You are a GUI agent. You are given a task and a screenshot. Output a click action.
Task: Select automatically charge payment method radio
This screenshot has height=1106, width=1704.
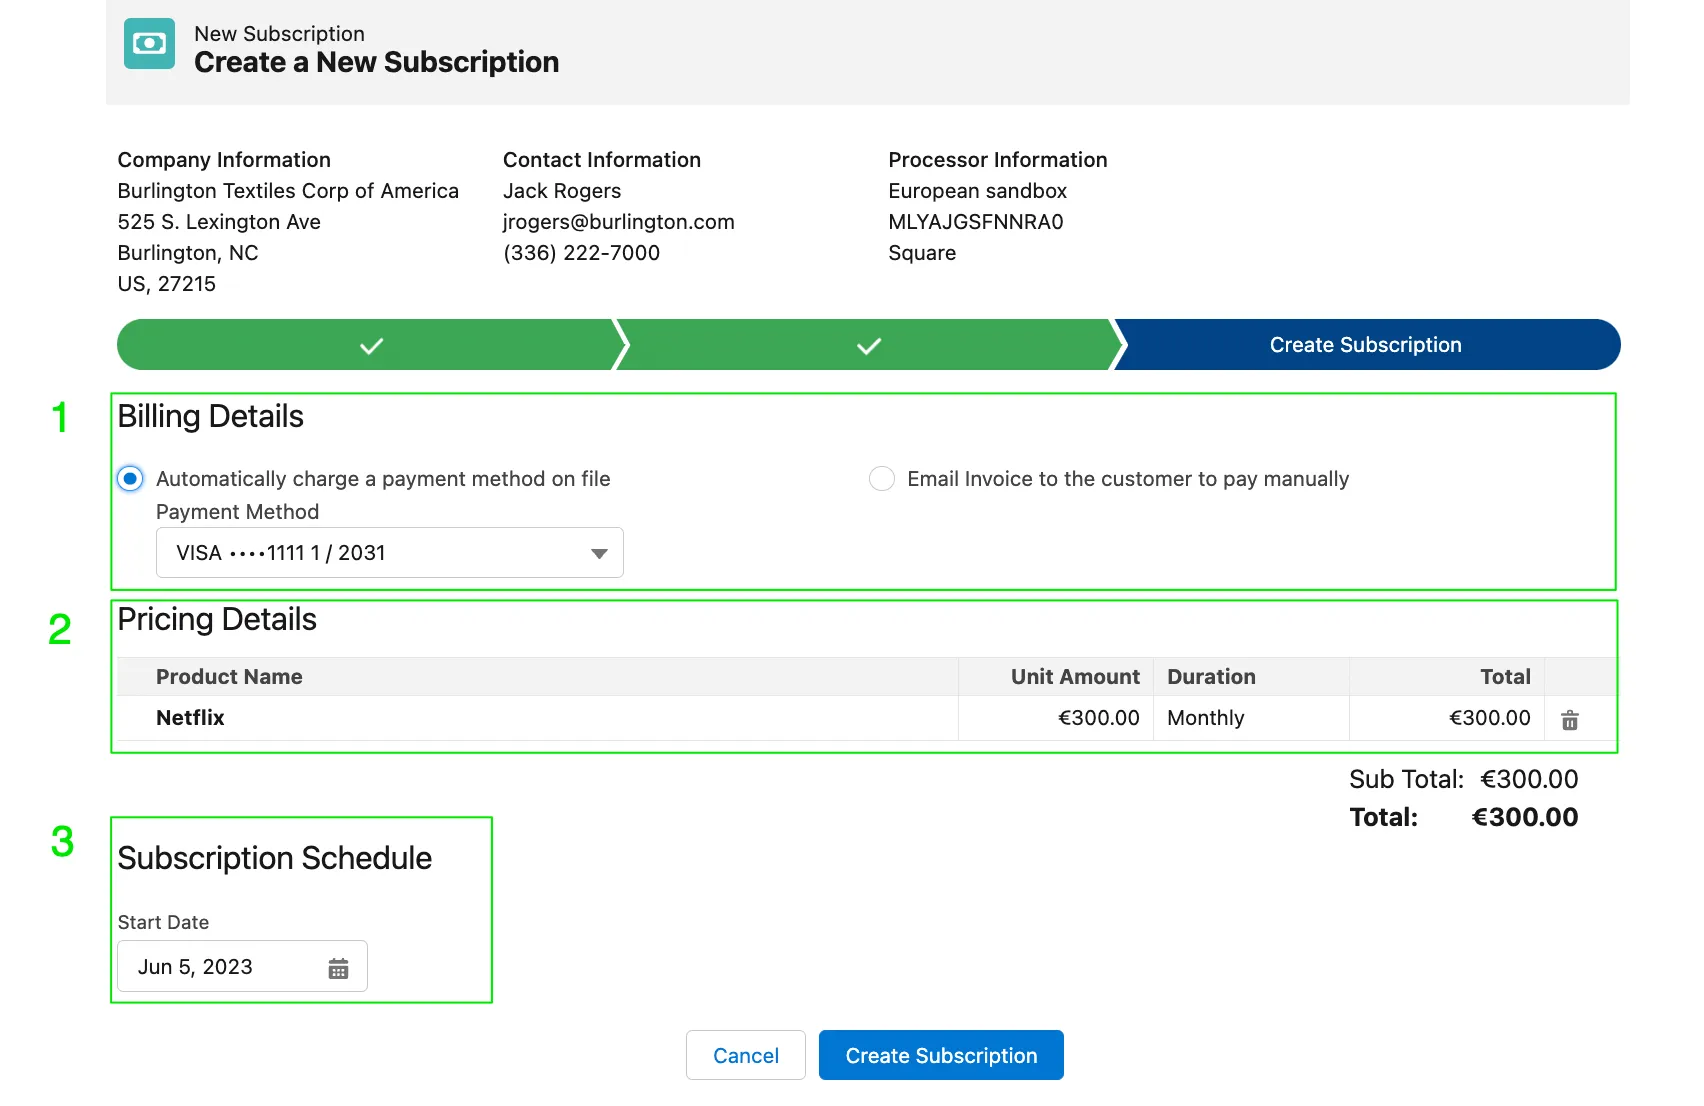[x=130, y=479]
